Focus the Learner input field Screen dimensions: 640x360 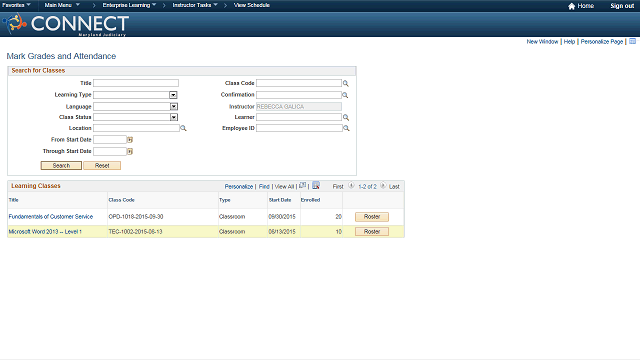coord(299,118)
